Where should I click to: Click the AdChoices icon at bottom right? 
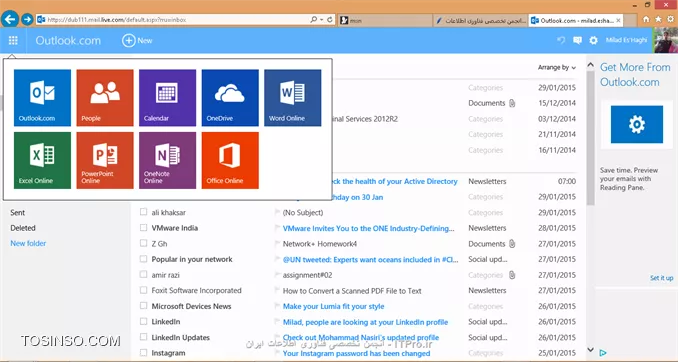click(603, 353)
